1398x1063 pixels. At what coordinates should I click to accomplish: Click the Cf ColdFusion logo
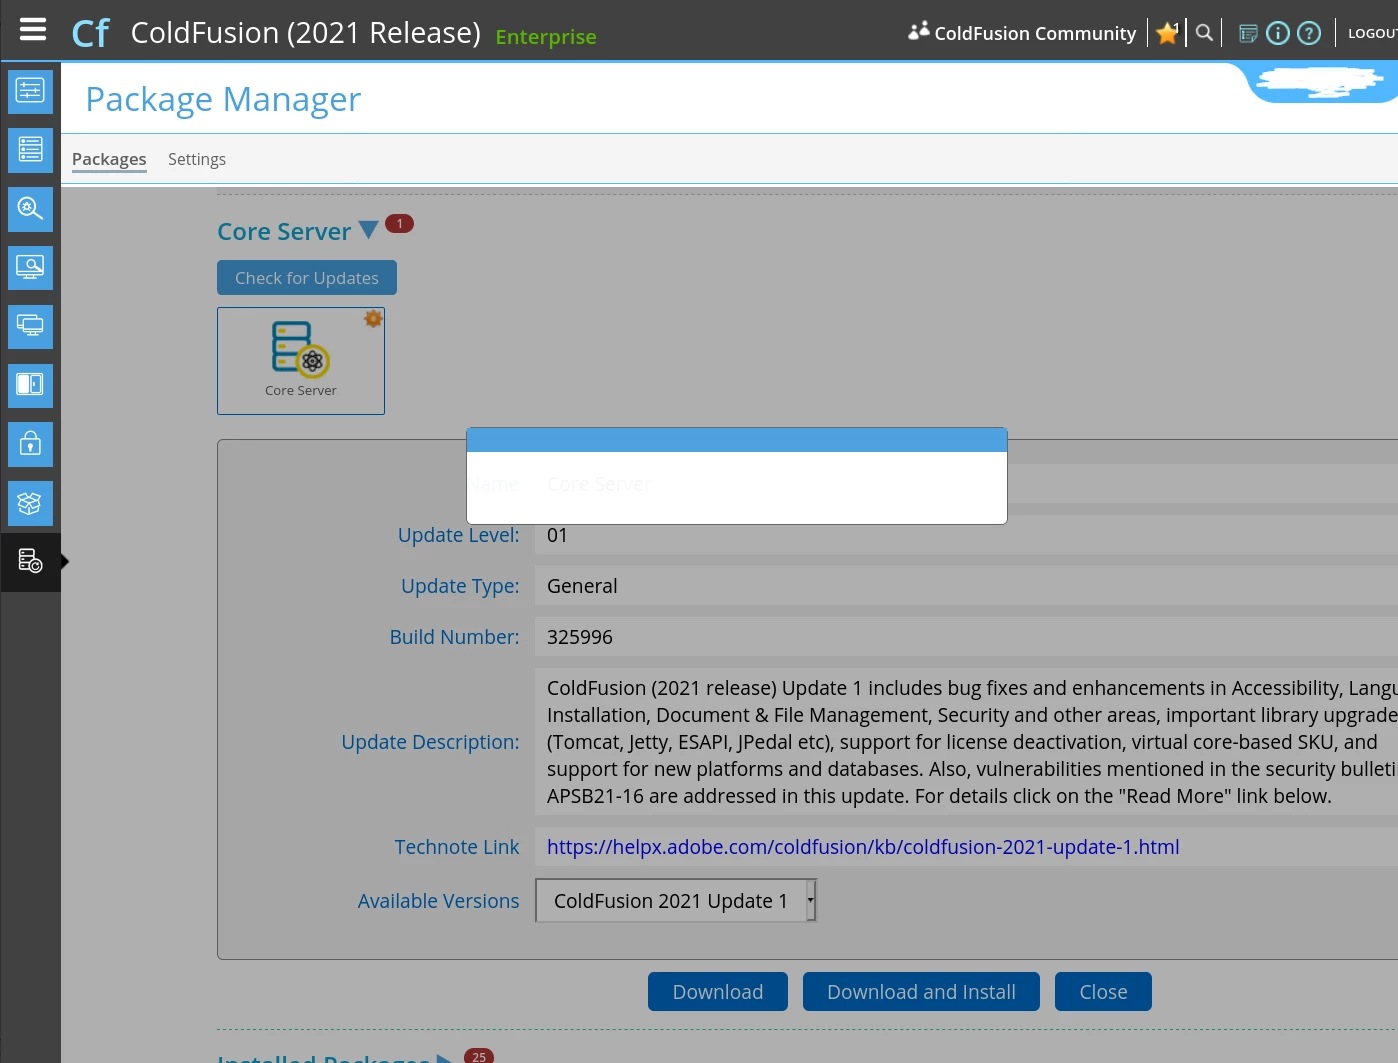click(90, 33)
